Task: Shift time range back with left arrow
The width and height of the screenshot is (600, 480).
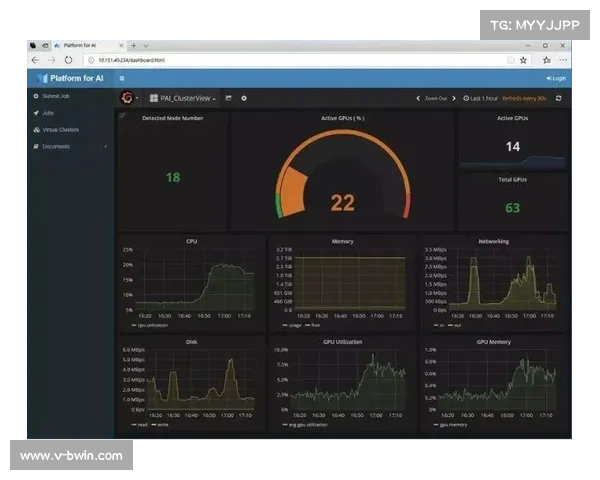Action: tap(418, 98)
